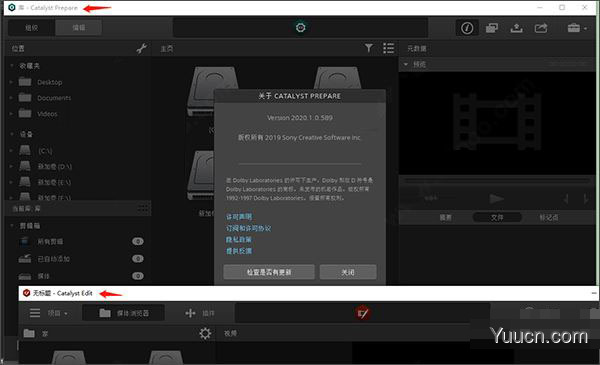
Task: Open hamburger menu in Catalyst Edit window
Action: tap(35, 313)
